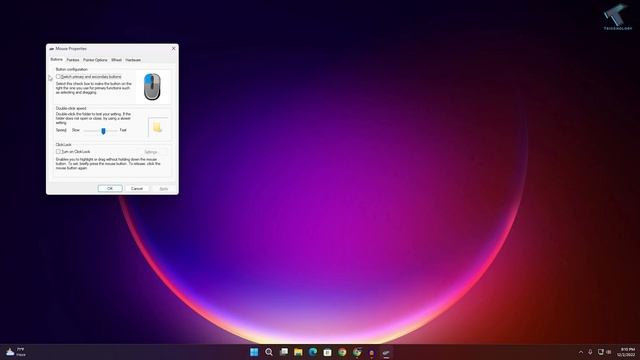Image resolution: width=640 pixels, height=360 pixels.
Task: Show hidden tray icons chevron
Action: tap(581, 352)
